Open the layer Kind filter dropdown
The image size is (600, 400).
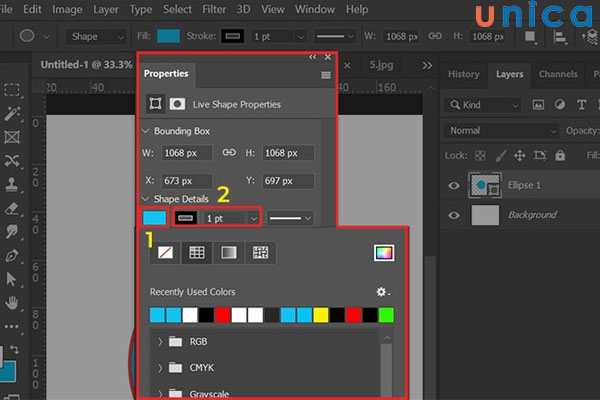pos(484,105)
